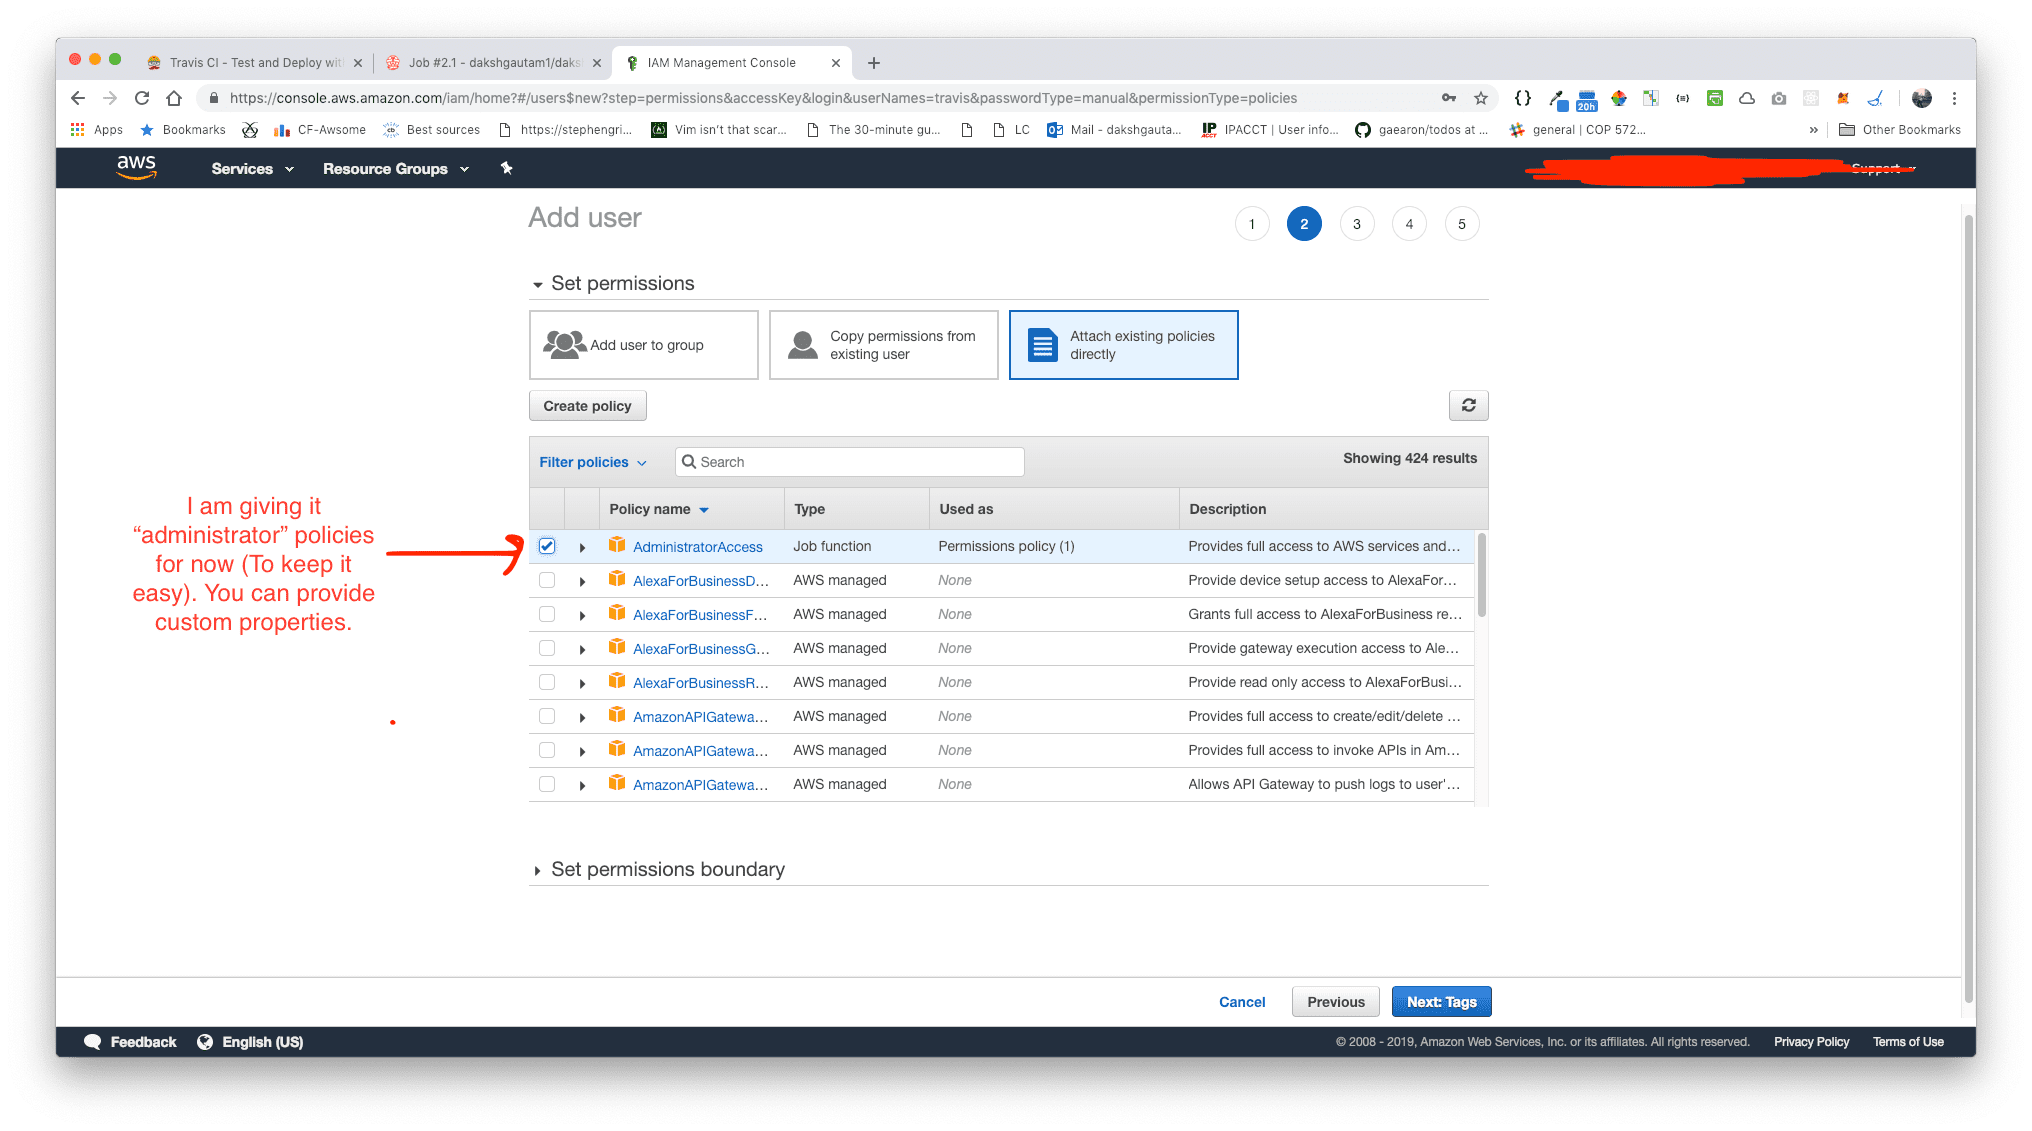Click into the policy Search field
This screenshot has height=1131, width=2032.
tap(850, 462)
